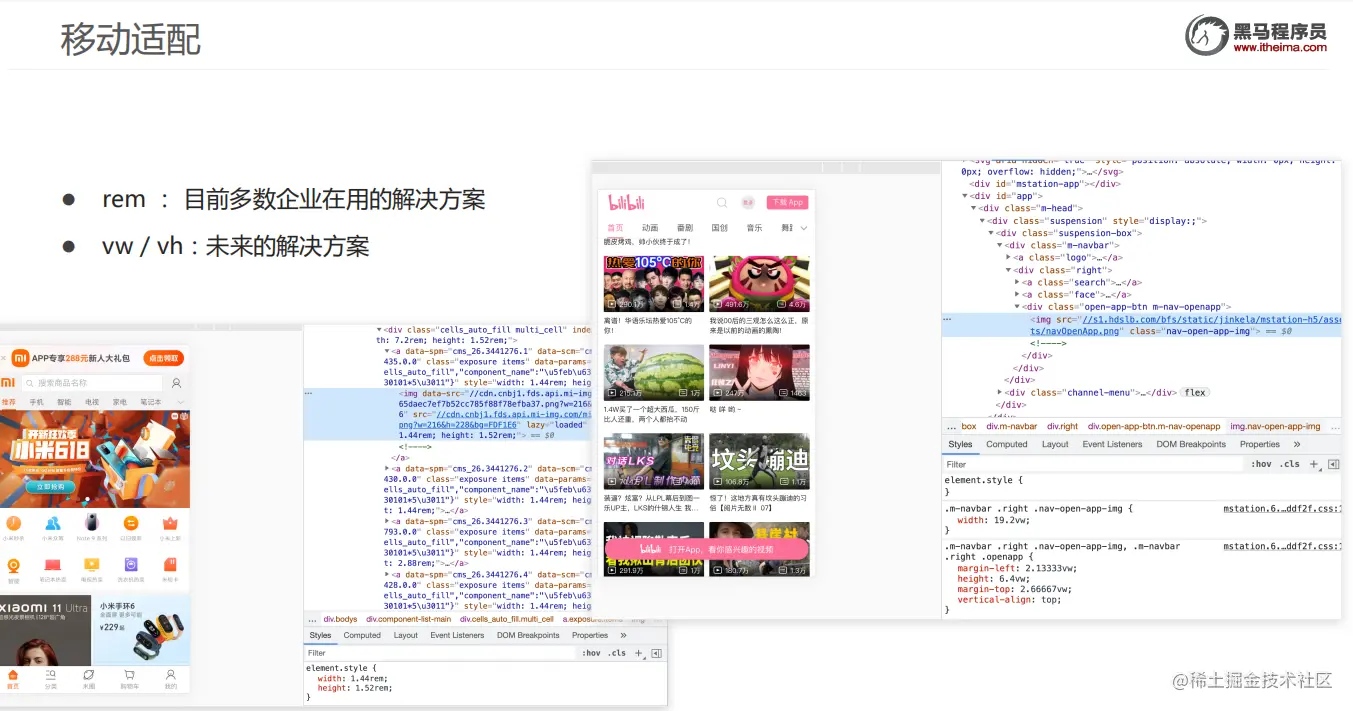The height and width of the screenshot is (711, 1353).
Task: Expand the bilibili channel tabs chevron
Action: [x=805, y=229]
